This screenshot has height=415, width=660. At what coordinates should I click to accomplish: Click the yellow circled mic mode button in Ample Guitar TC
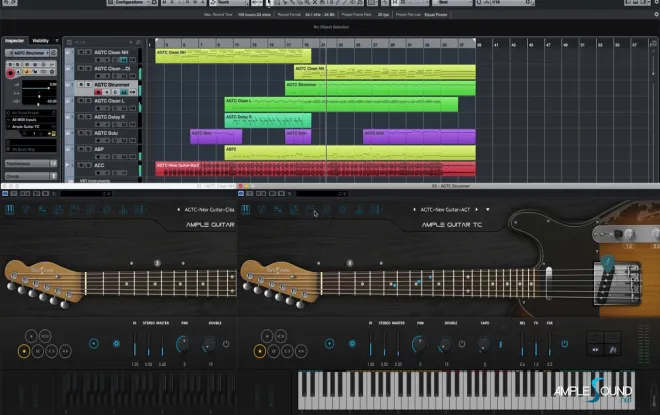tap(260, 351)
